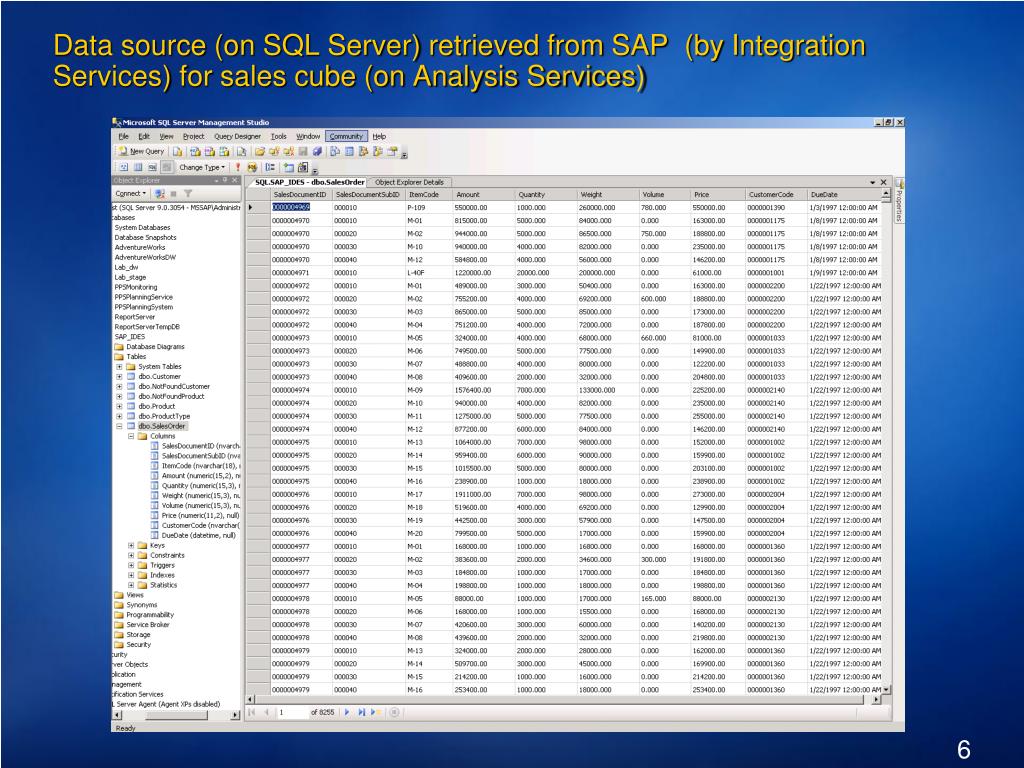Screen dimensions: 1024x768
Task: Click the Object Explorer stop icon
Action: tap(173, 193)
